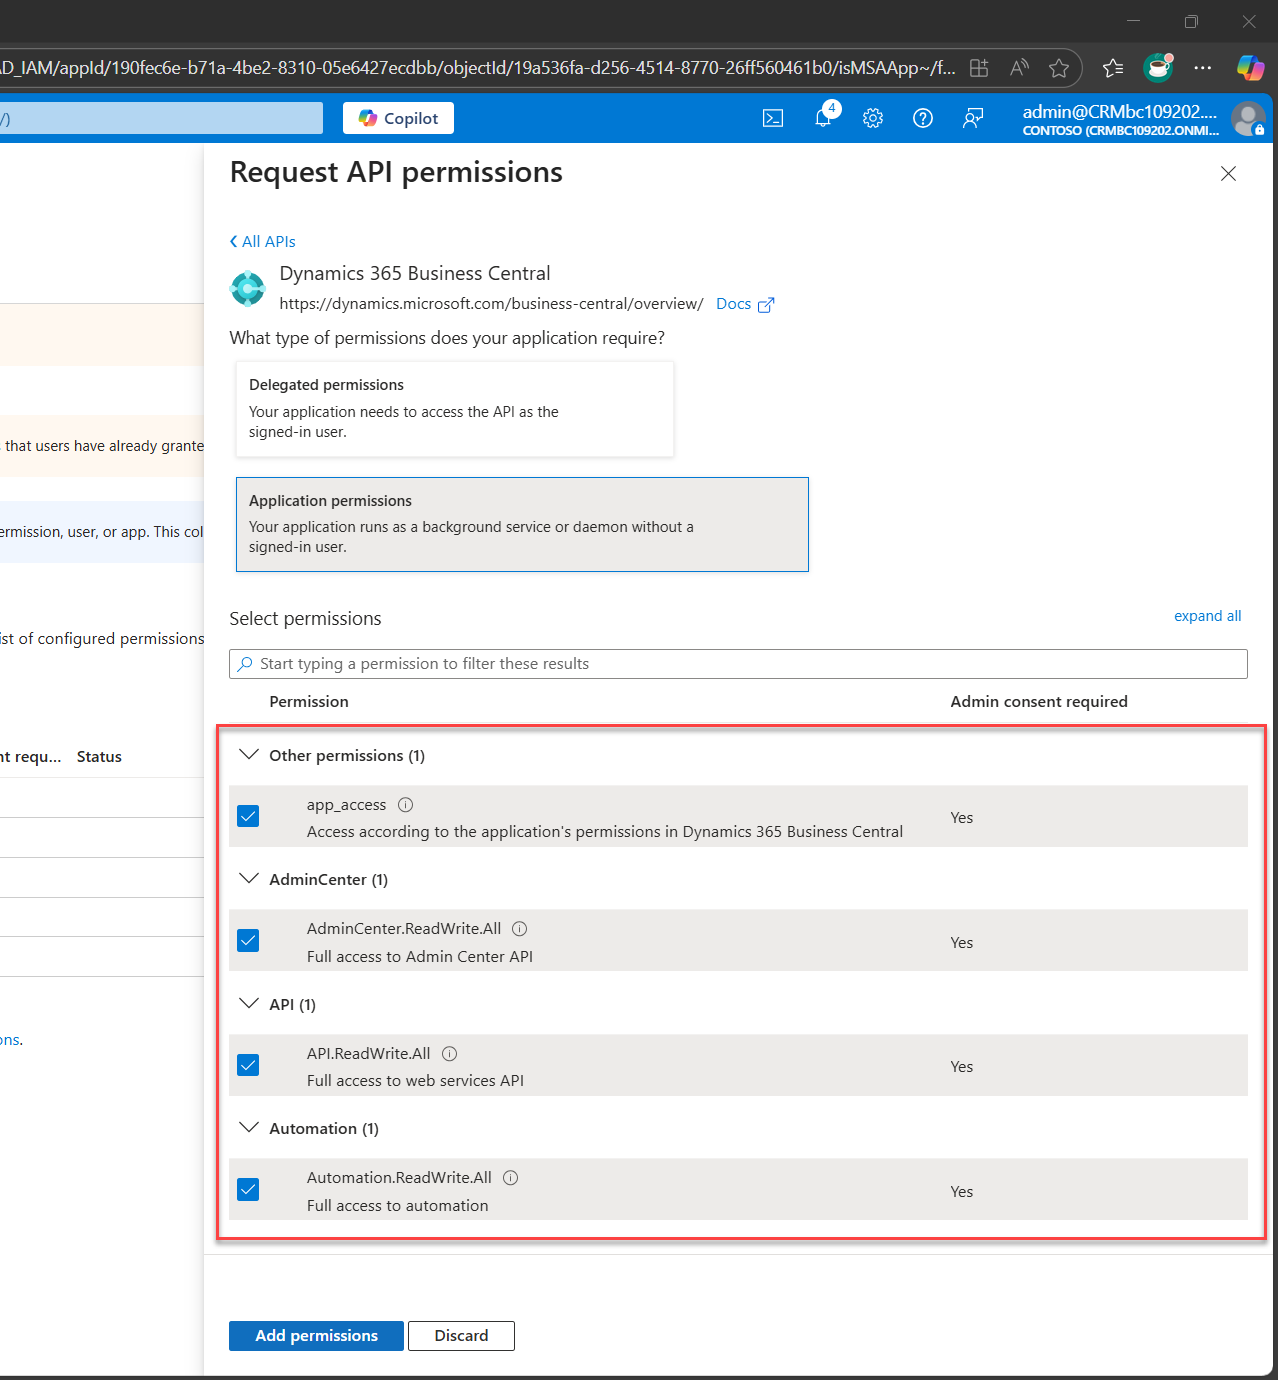Click the Status column header behind panel
The width and height of the screenshot is (1278, 1380).
coord(99,757)
